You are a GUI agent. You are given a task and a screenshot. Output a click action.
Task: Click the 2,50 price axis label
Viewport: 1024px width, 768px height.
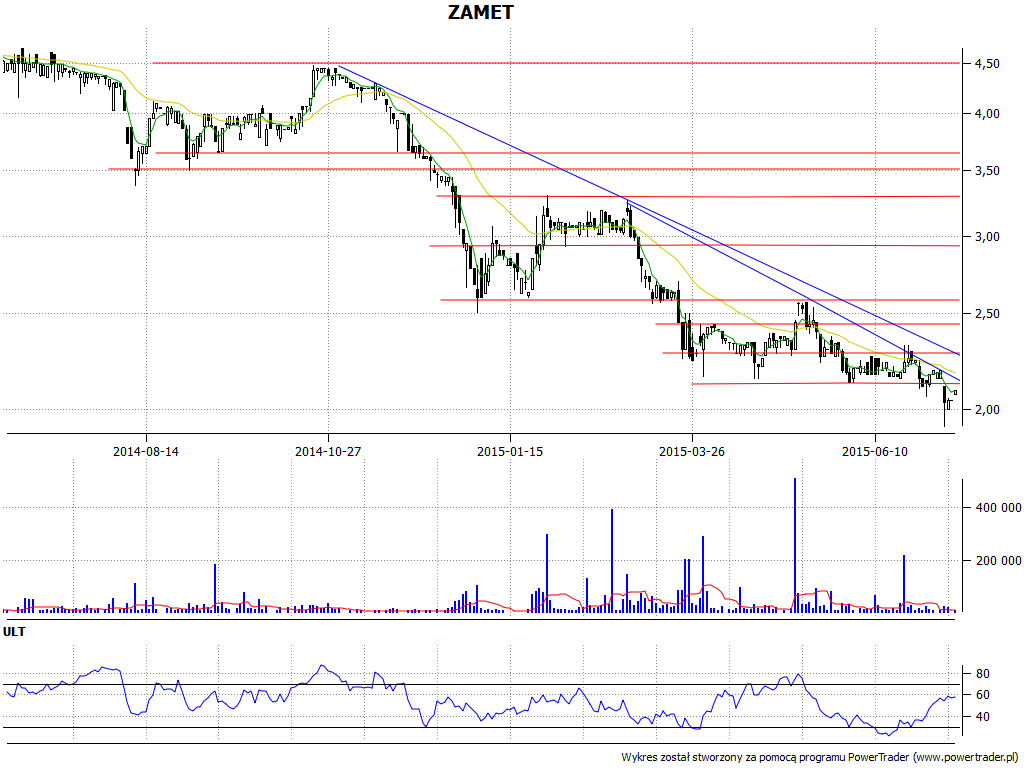click(x=986, y=313)
